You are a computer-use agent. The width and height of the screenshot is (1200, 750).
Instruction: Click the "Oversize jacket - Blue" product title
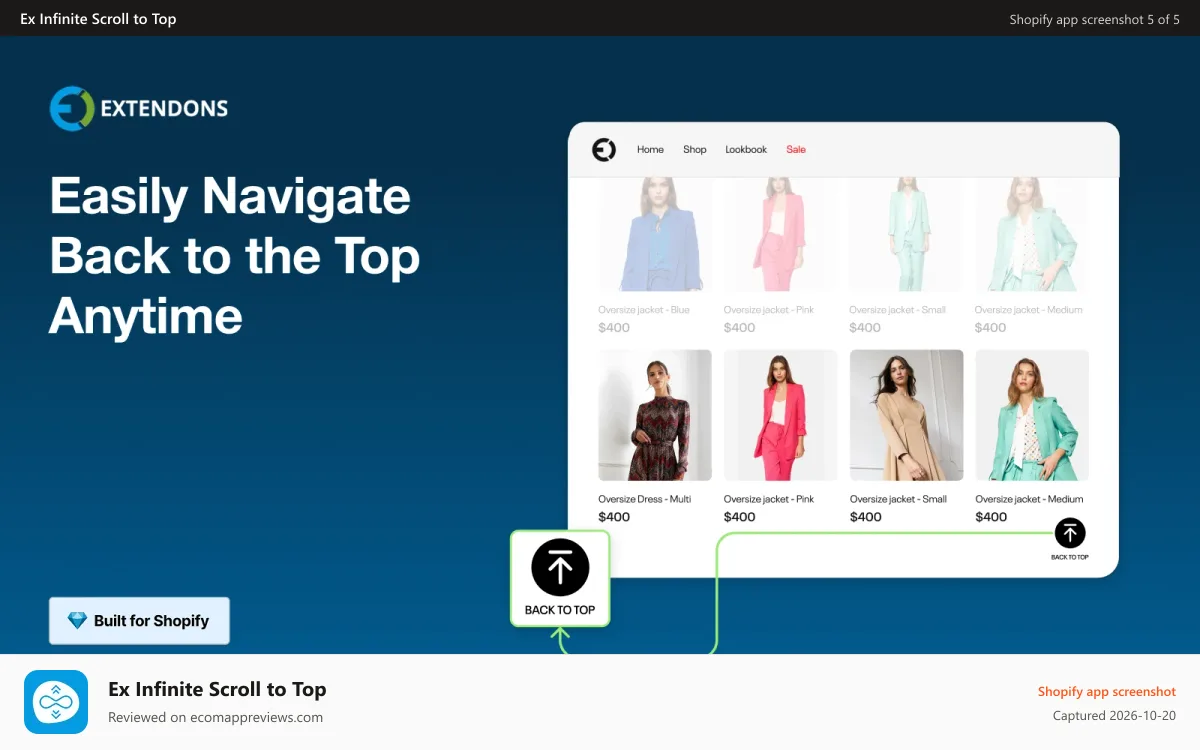click(x=644, y=310)
